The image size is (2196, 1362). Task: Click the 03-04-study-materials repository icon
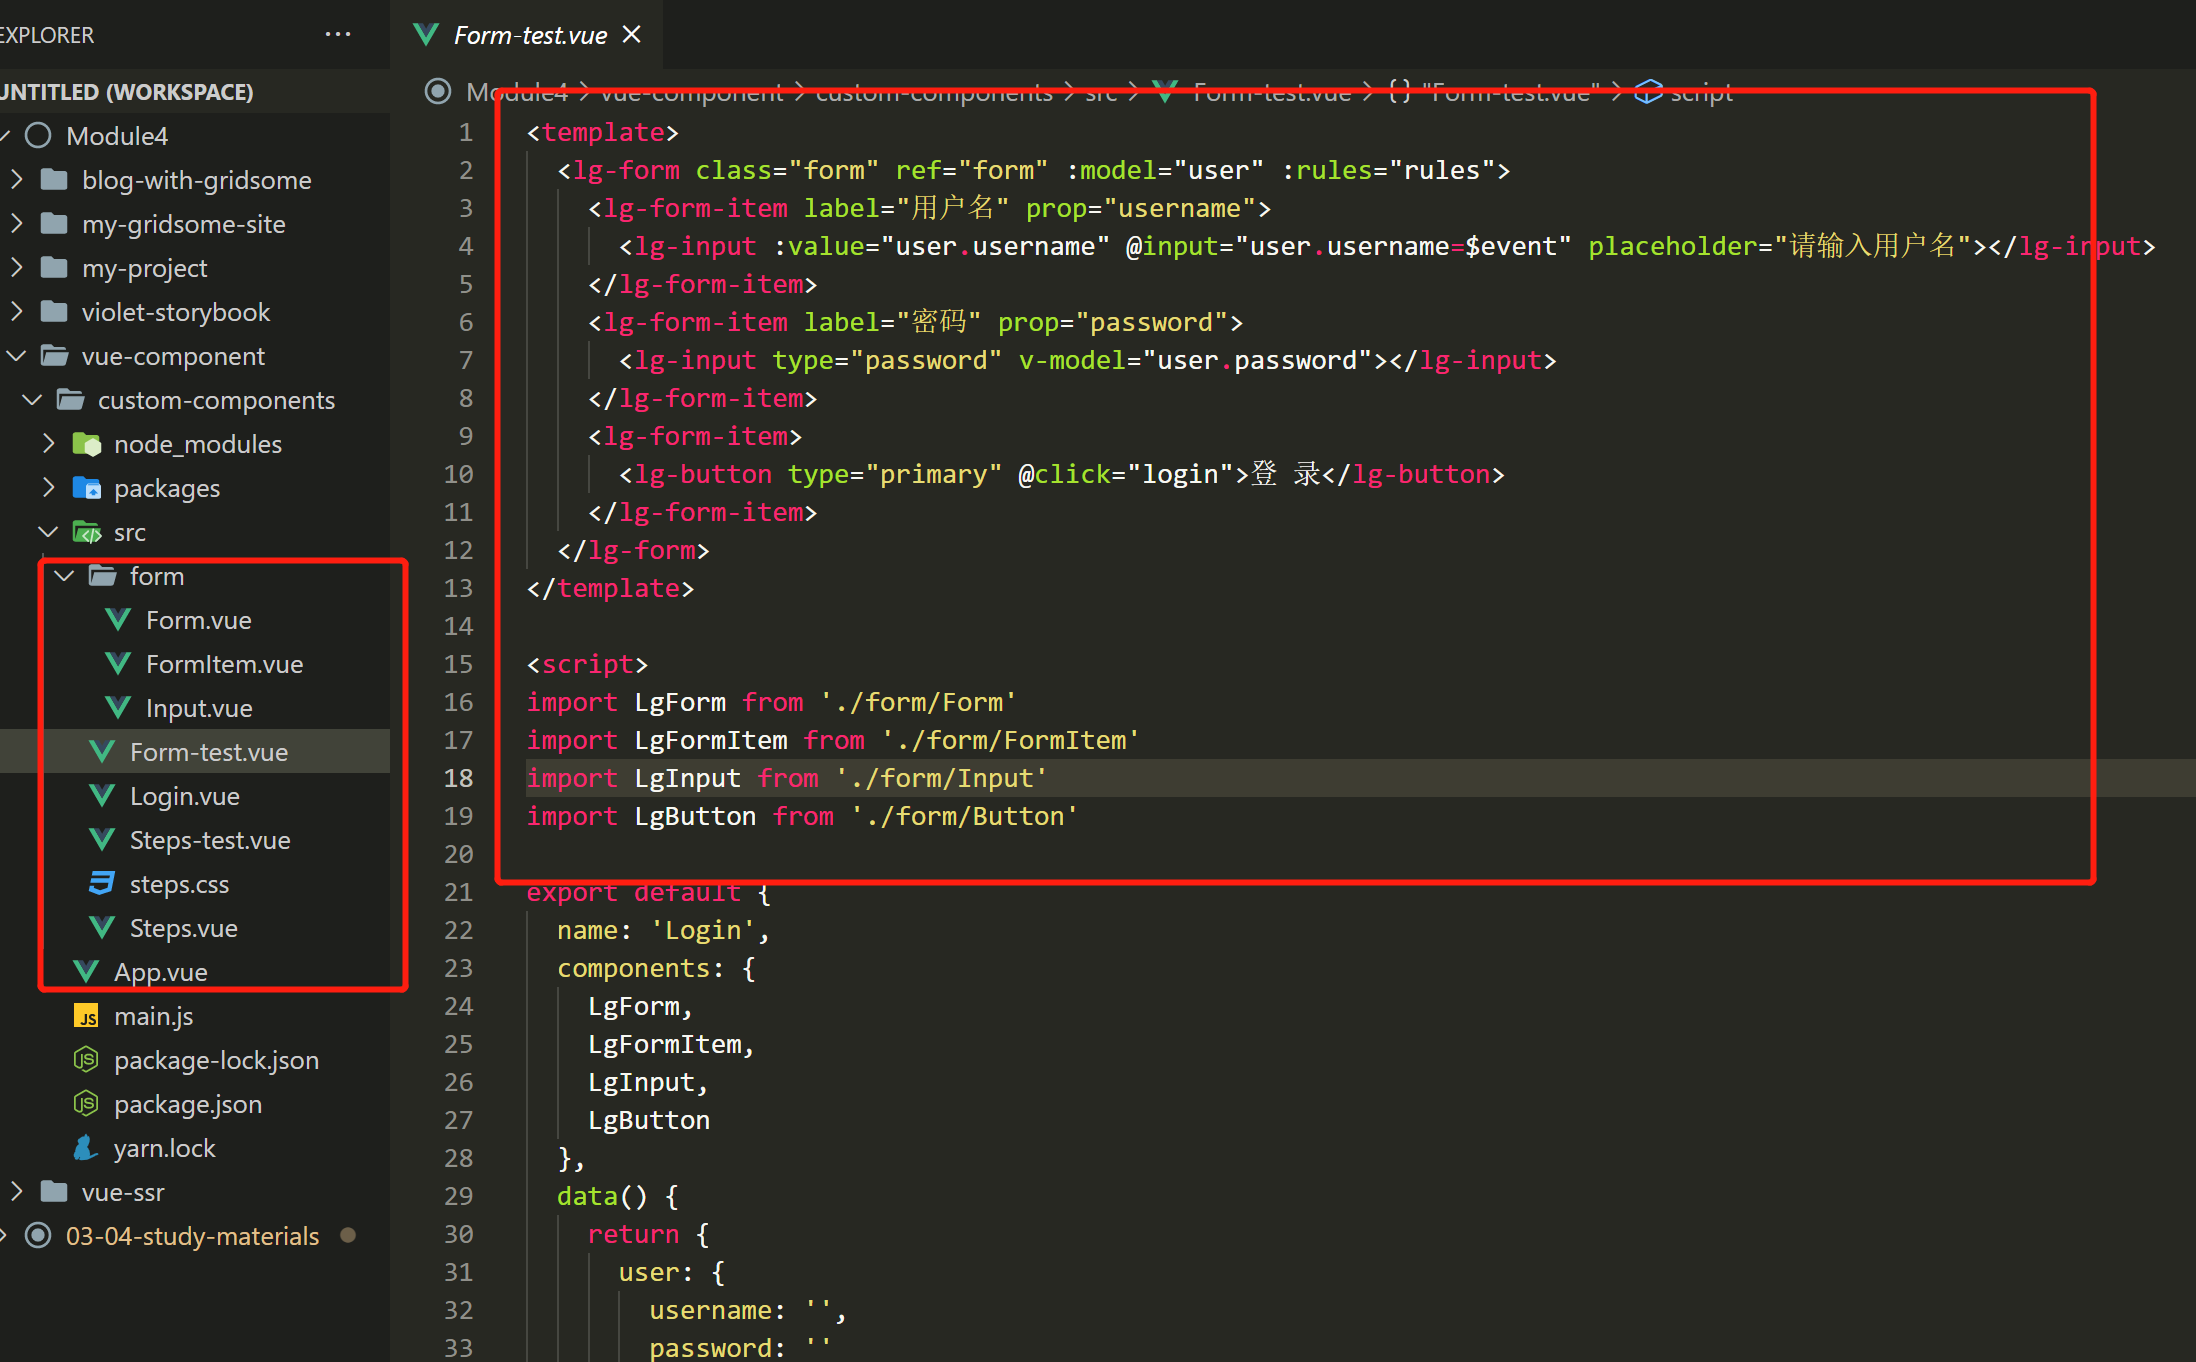tap(38, 1236)
